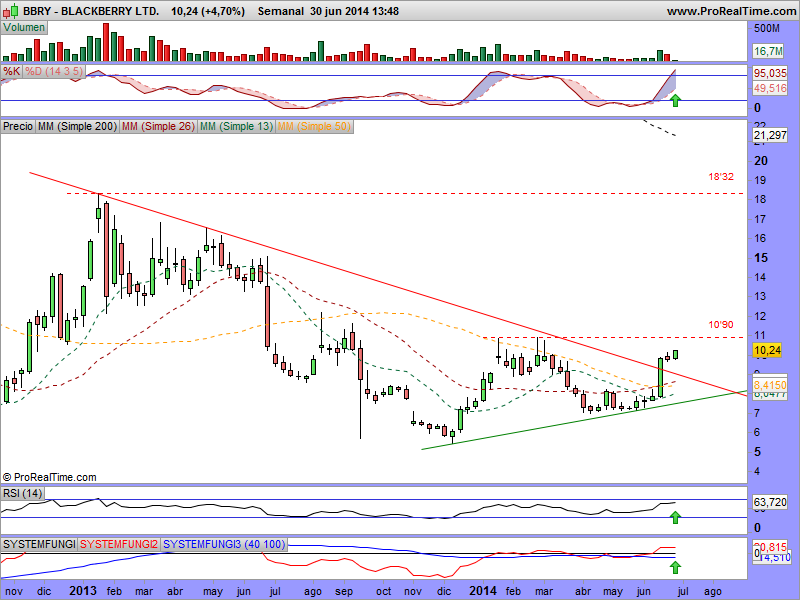Viewport: 800px width, 600px height.
Task: Click the 21,297 price axis value
Action: [x=769, y=135]
